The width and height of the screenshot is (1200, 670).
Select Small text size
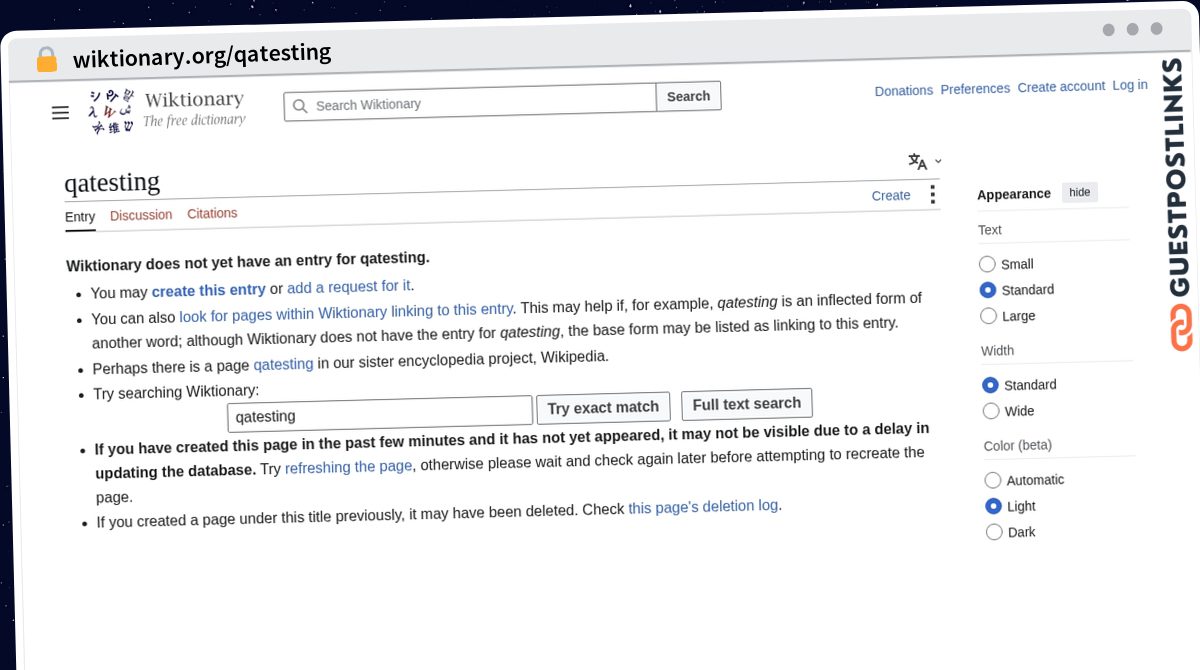click(x=987, y=264)
